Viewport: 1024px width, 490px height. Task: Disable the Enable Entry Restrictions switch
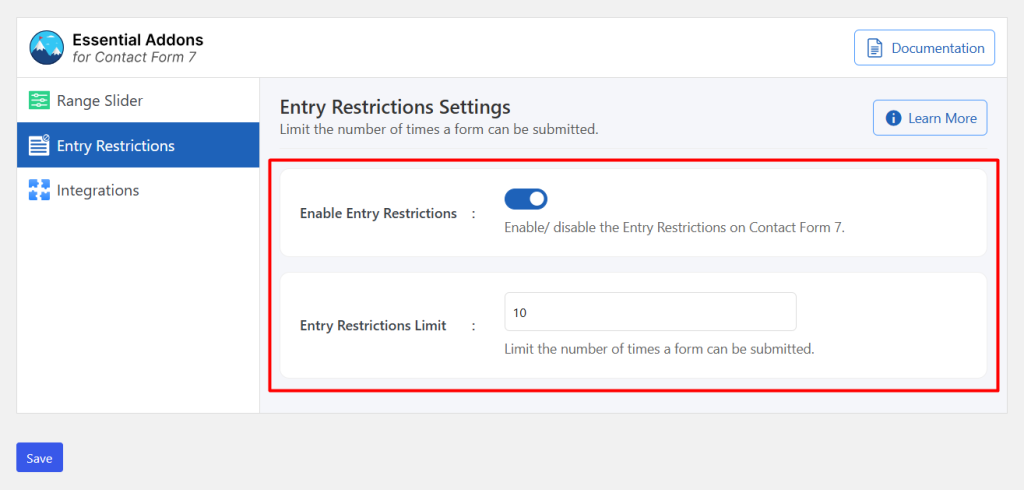[526, 199]
